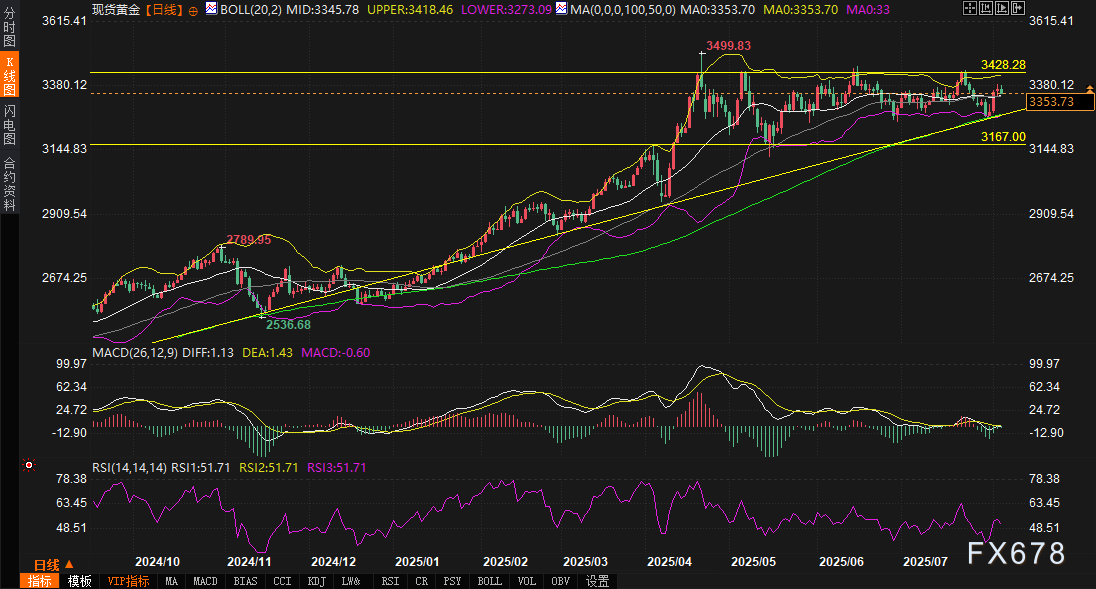Image resolution: width=1096 pixels, height=589 pixels.
Task: Switch to the 模板 tab
Action: click(x=80, y=581)
